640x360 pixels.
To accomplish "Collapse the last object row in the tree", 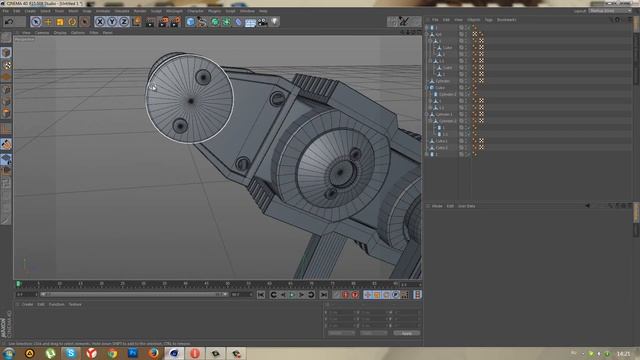I will (427, 154).
